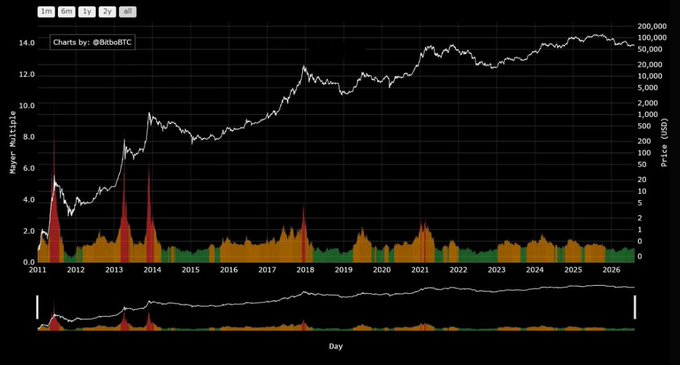Screen dimensions: 680x365
Task: Click the Day axis title
Action: [x=336, y=346]
